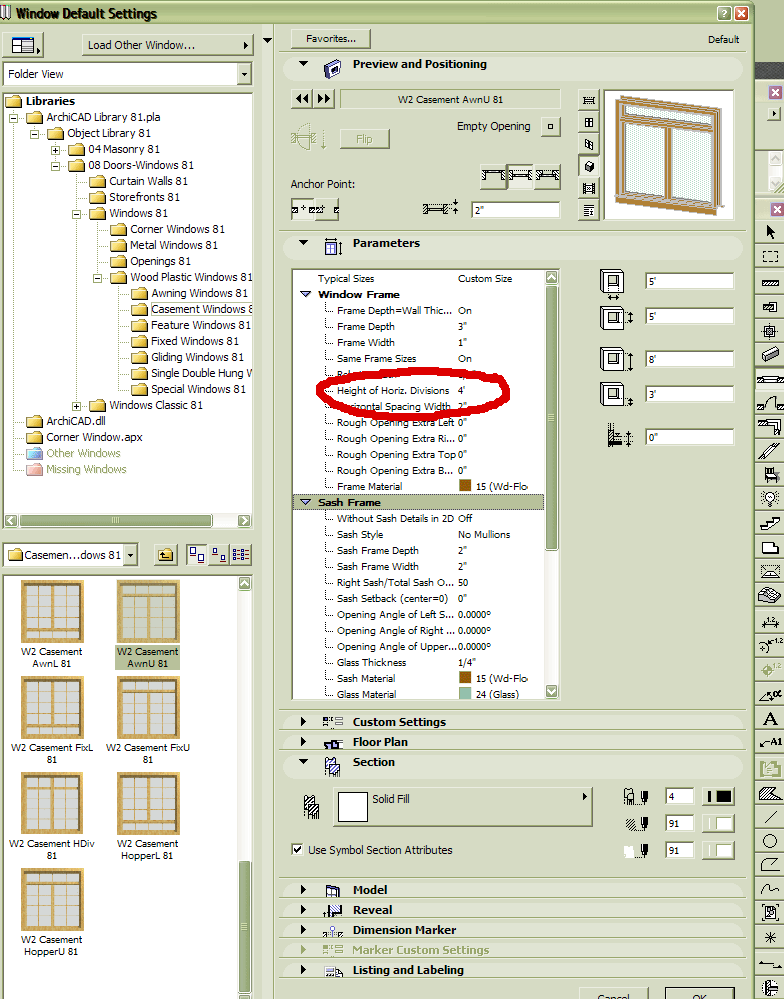Switch to list view of library items
Image resolution: width=784 pixels, height=999 pixels.
pyautogui.click(x=241, y=555)
